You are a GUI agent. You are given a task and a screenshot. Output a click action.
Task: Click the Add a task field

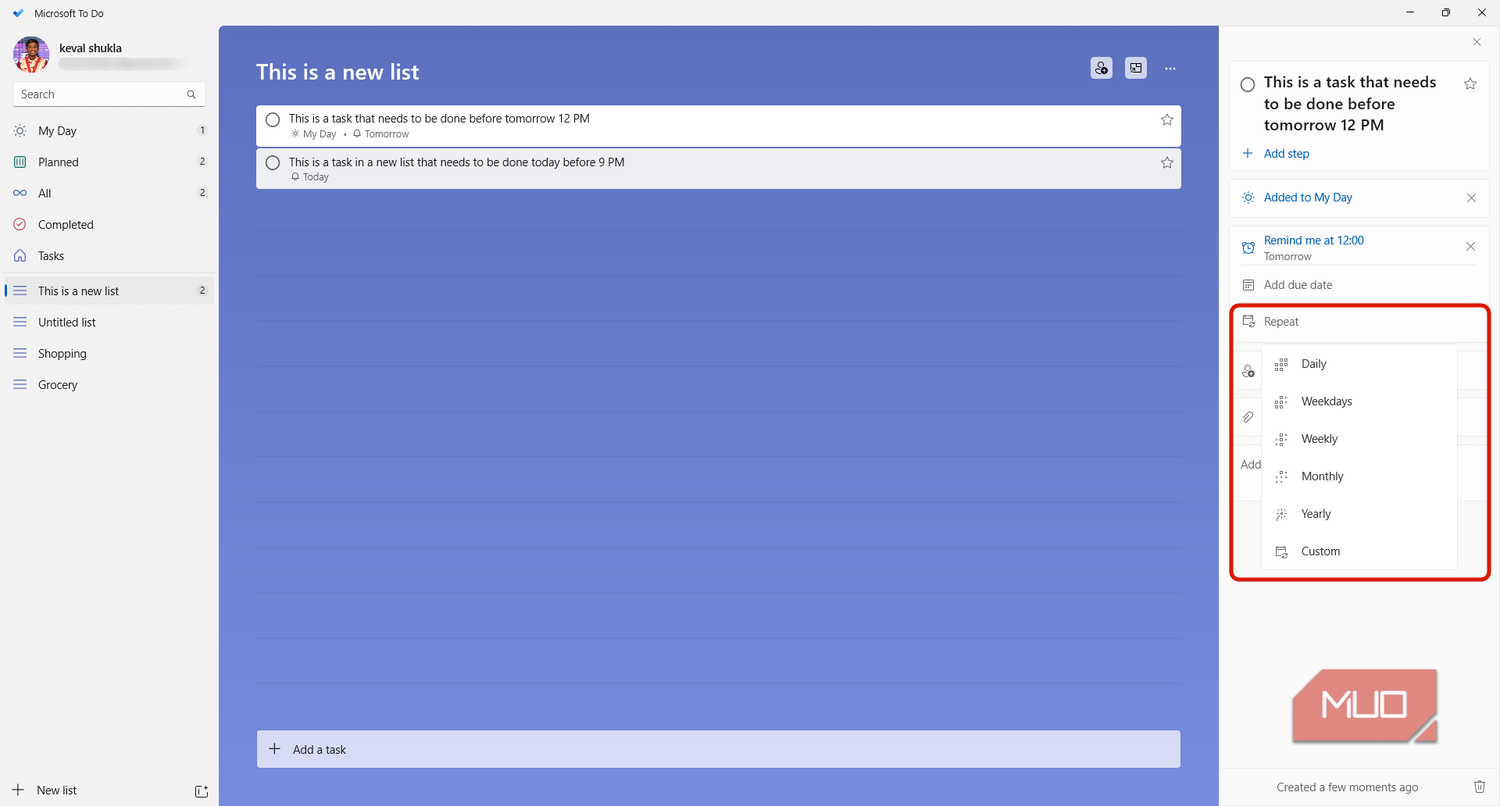click(718, 750)
